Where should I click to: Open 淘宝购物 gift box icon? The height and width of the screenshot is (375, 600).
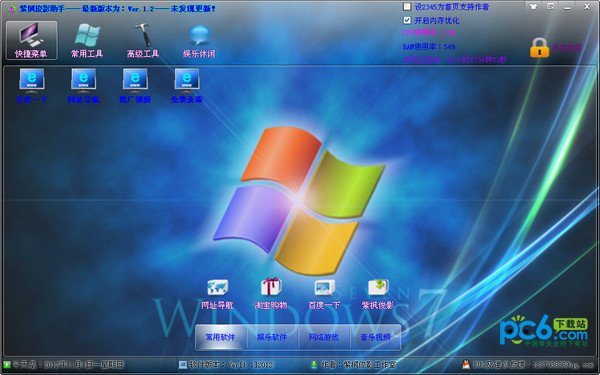(271, 294)
